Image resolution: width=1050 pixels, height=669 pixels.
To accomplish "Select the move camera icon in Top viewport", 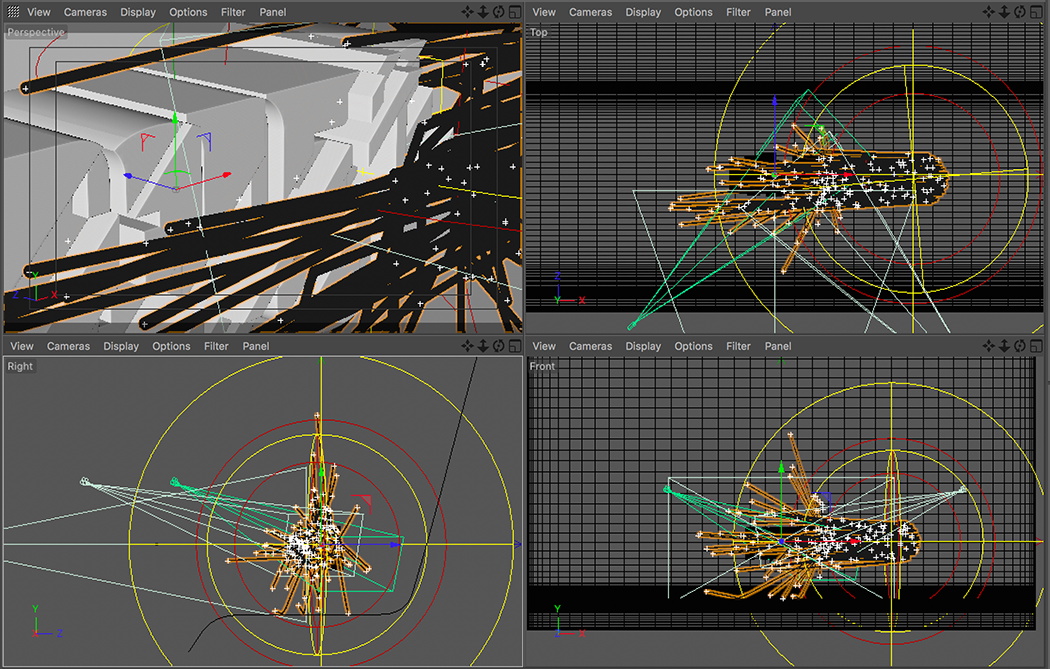I will click(x=988, y=11).
